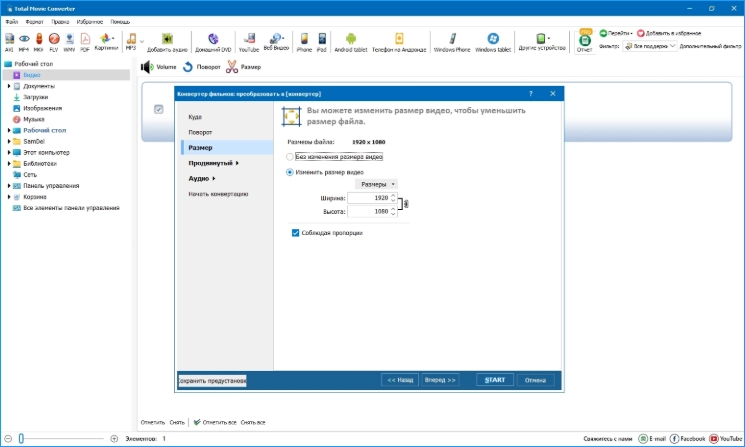Expand the Корзина tree node
This screenshot has height=447, width=745.
tap(9, 197)
